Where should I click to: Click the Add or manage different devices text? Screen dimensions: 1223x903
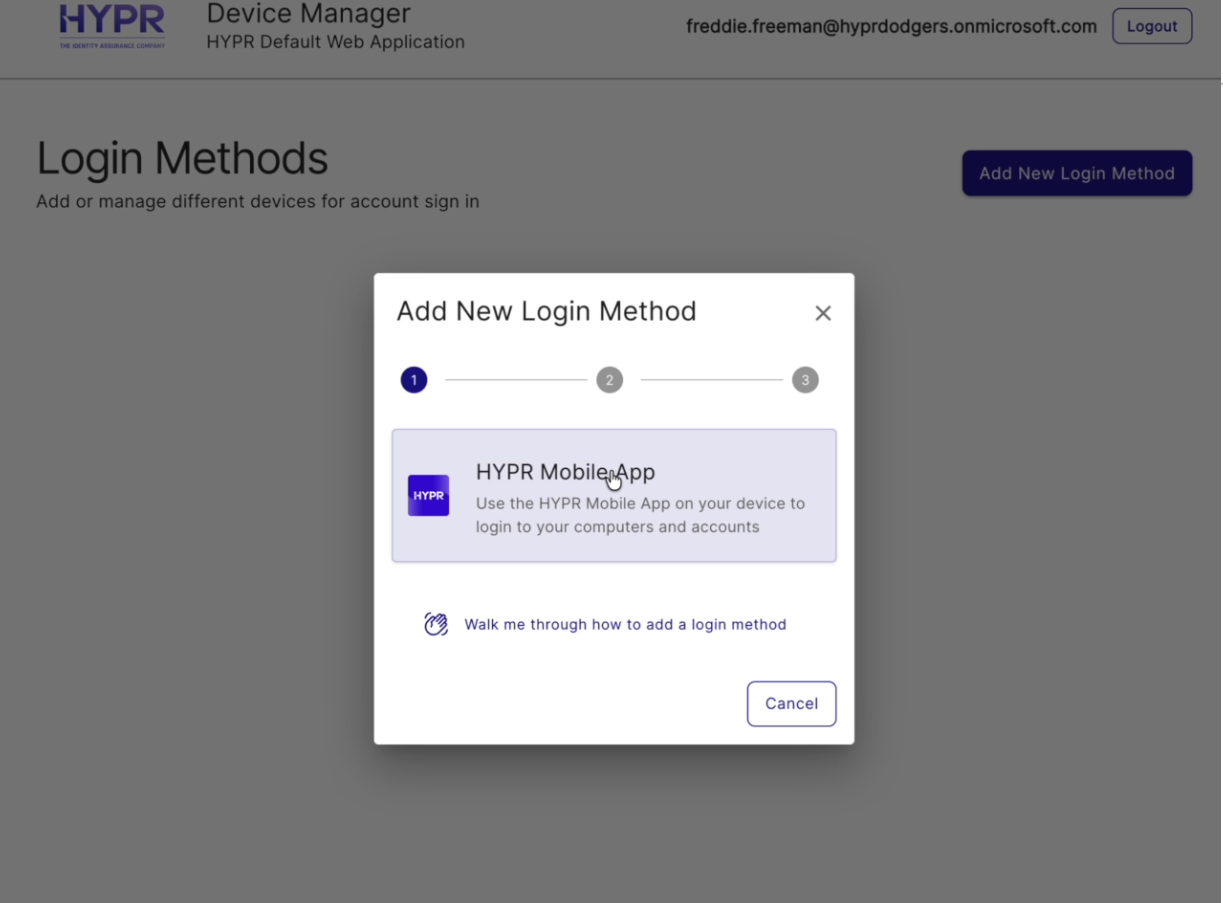[257, 202]
